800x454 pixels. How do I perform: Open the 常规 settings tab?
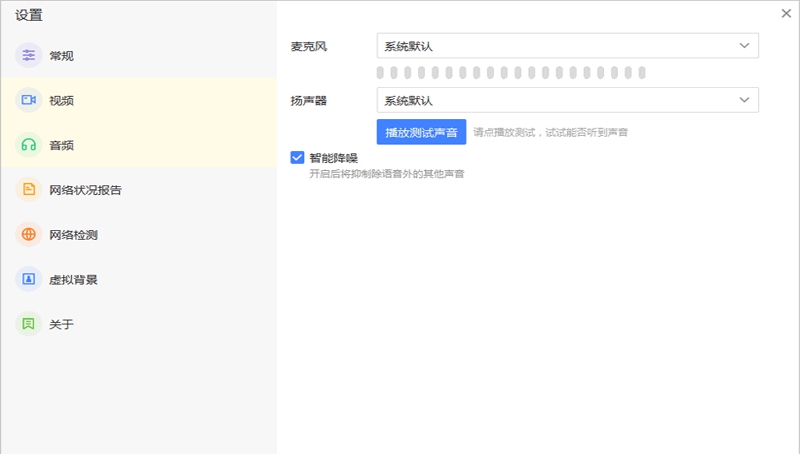point(139,56)
